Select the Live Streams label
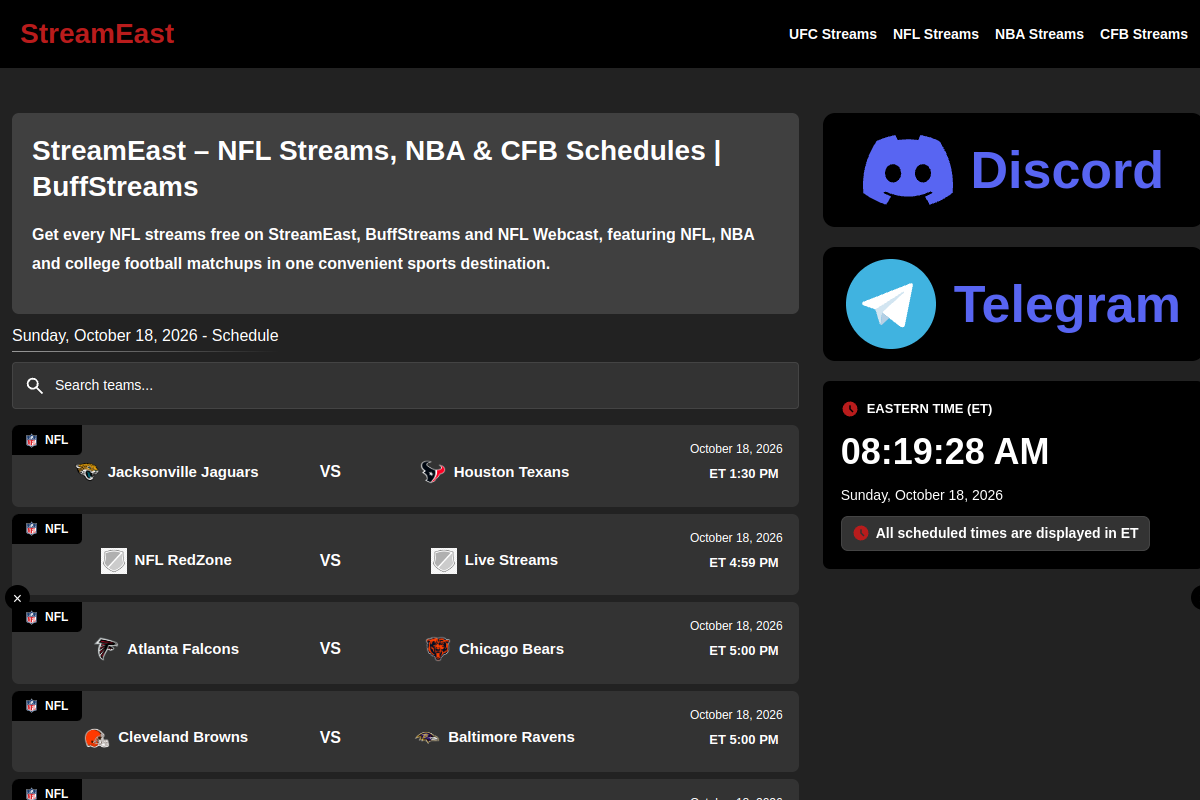This screenshot has height=800, width=1200. click(x=511, y=560)
